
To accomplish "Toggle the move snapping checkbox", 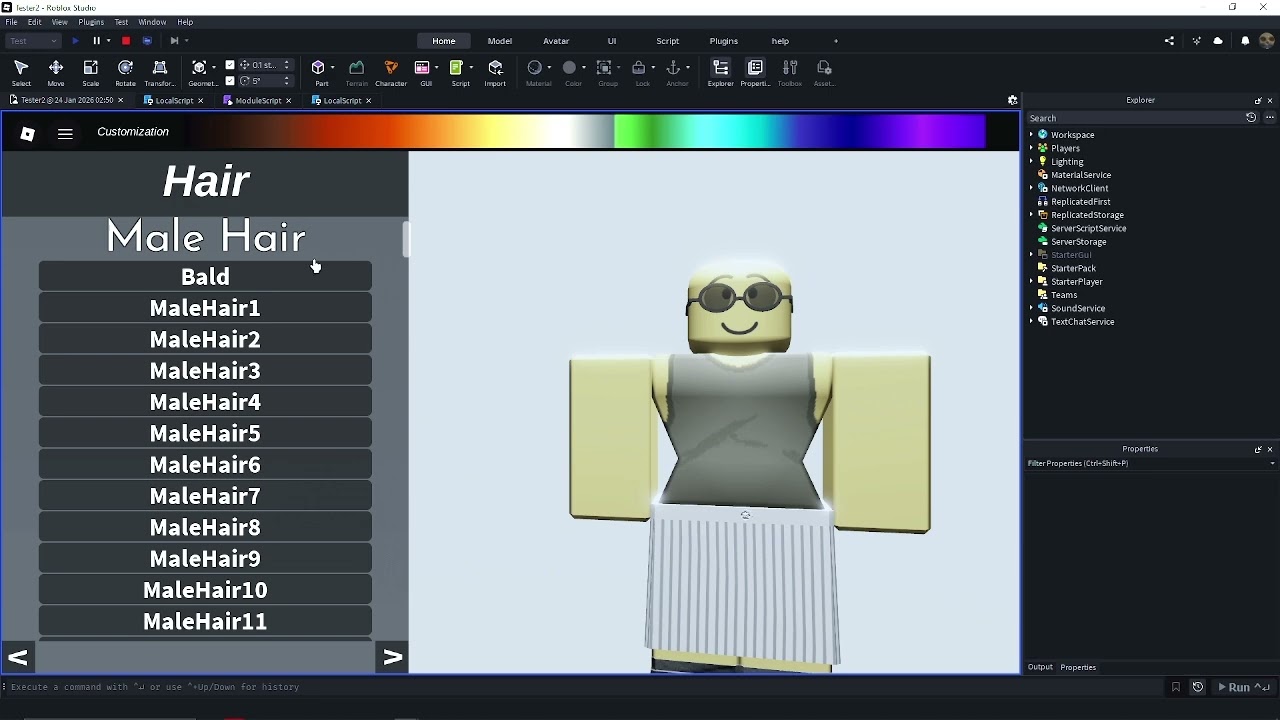I will pos(230,65).
